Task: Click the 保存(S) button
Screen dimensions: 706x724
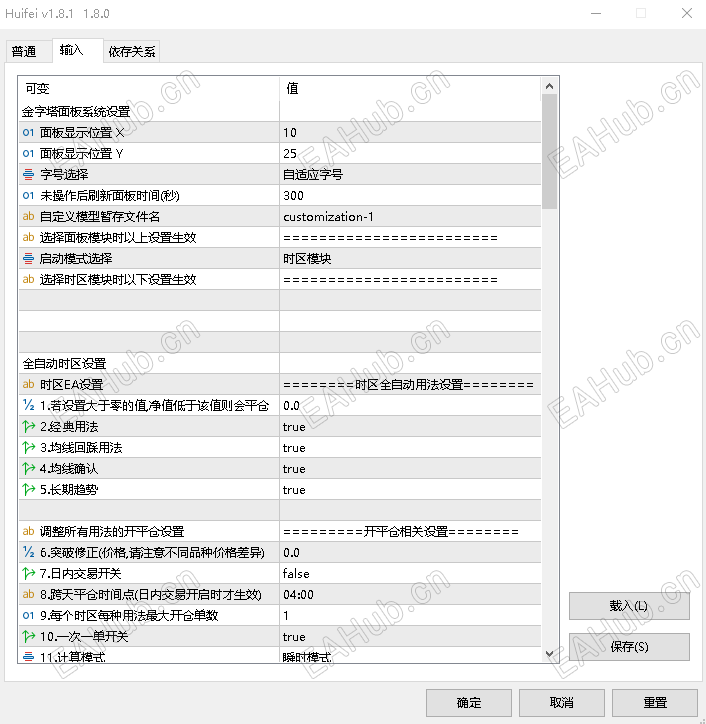Action: coord(629,646)
